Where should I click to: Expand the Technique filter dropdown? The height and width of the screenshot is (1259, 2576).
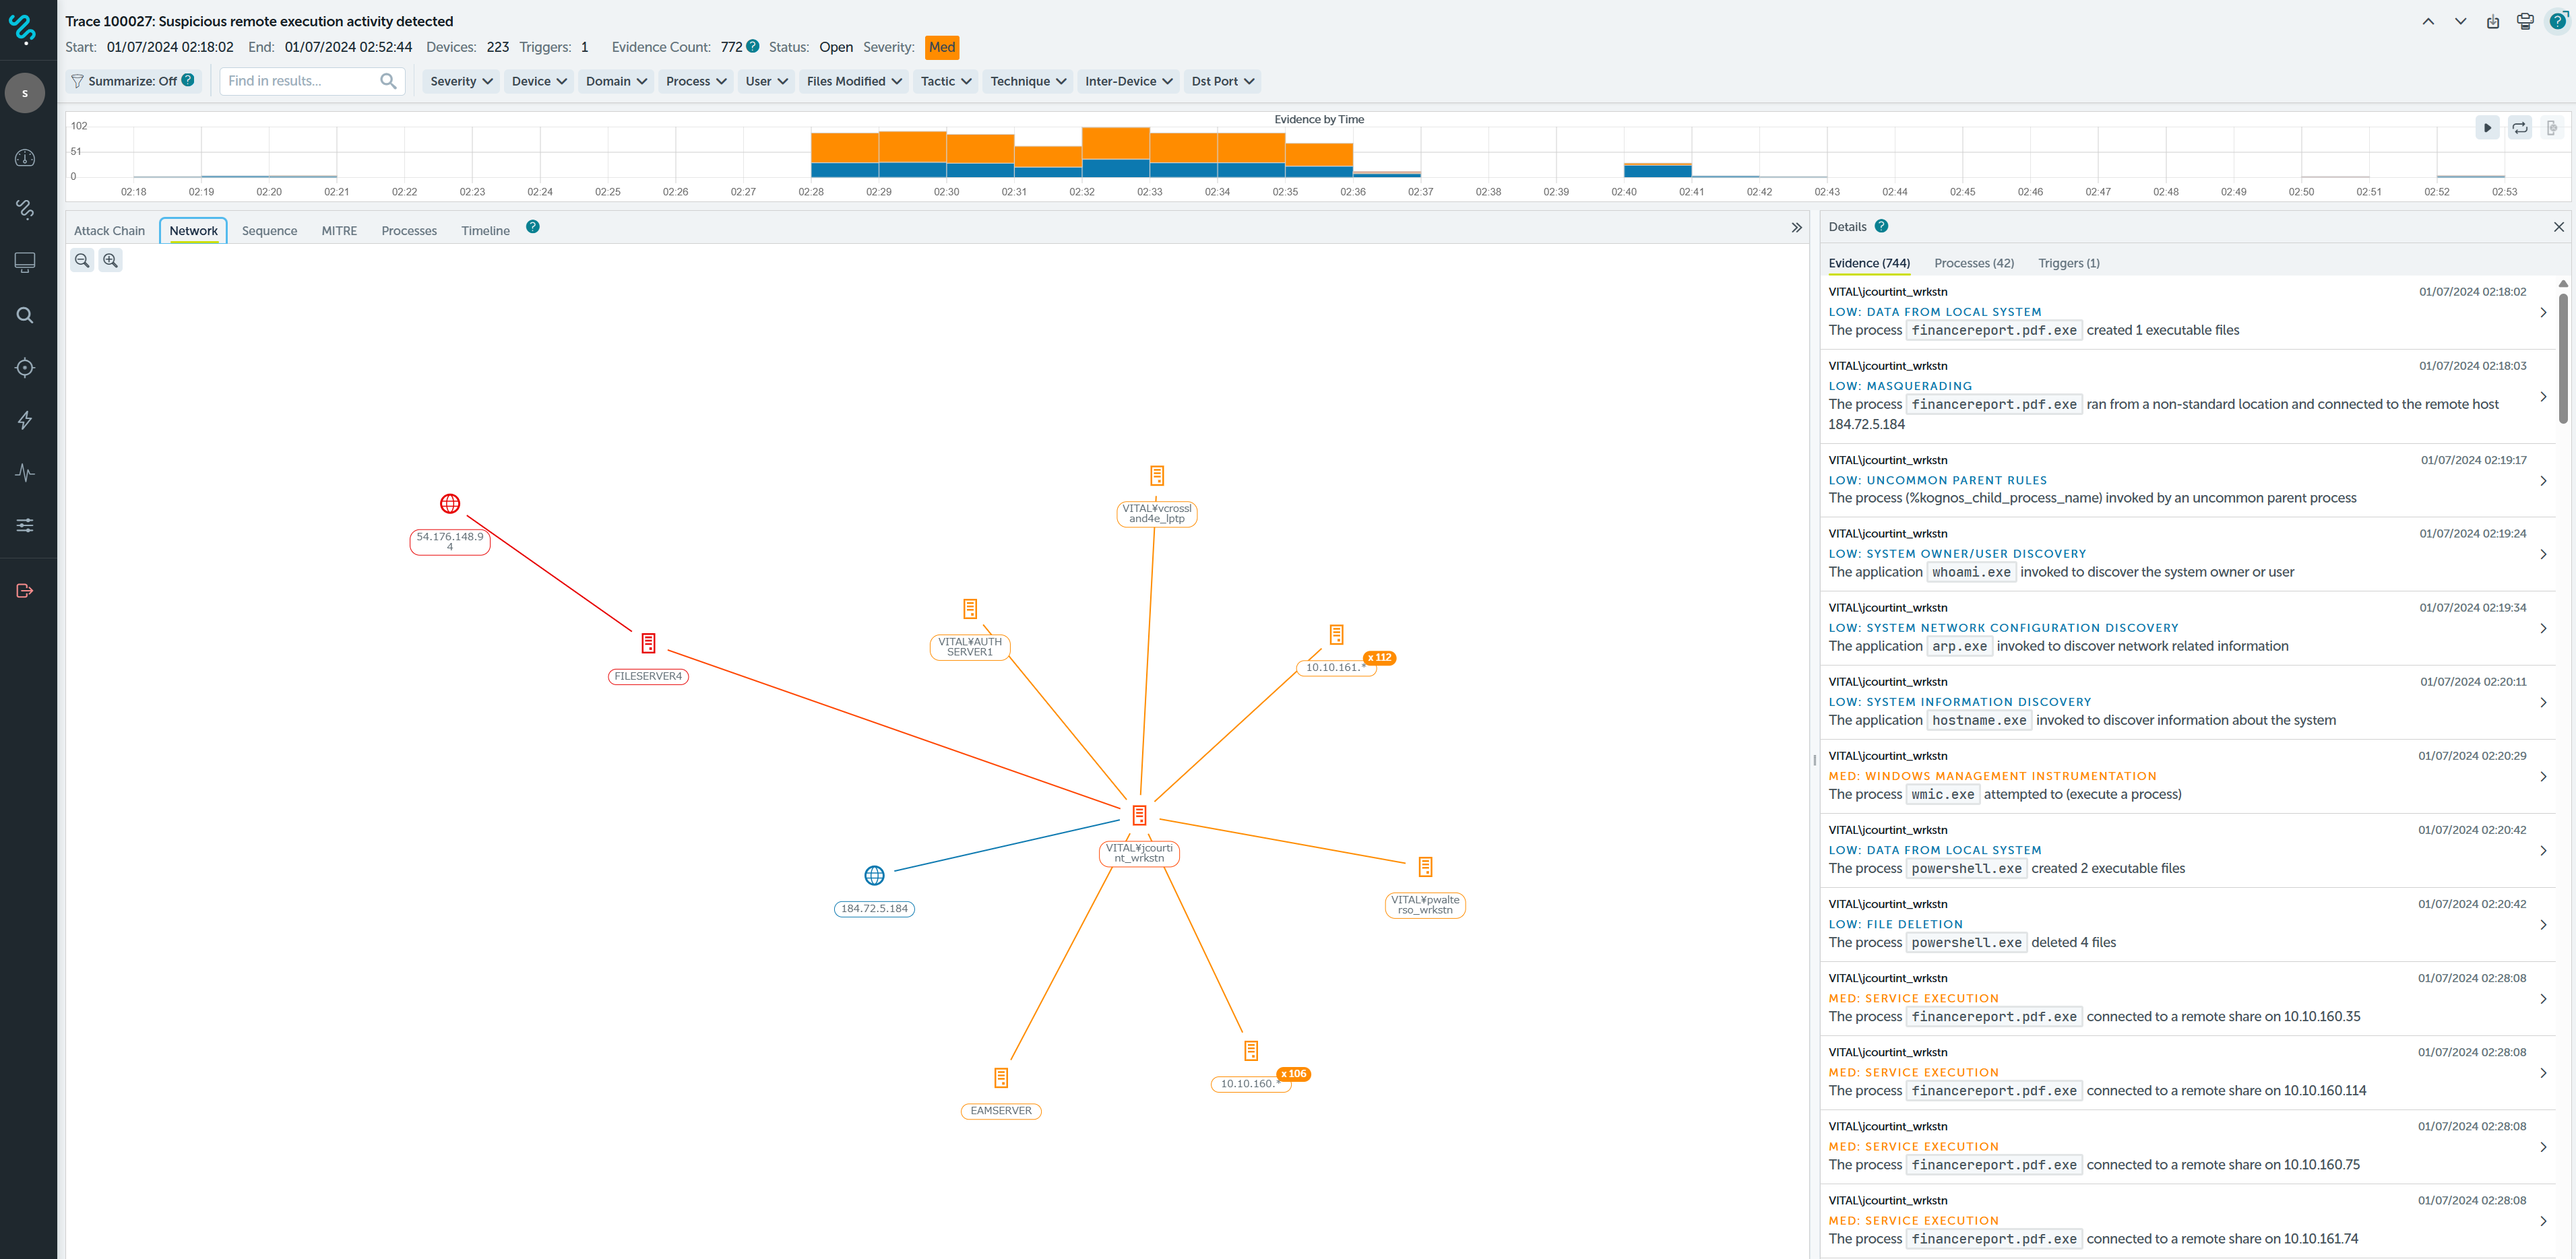(x=1028, y=81)
